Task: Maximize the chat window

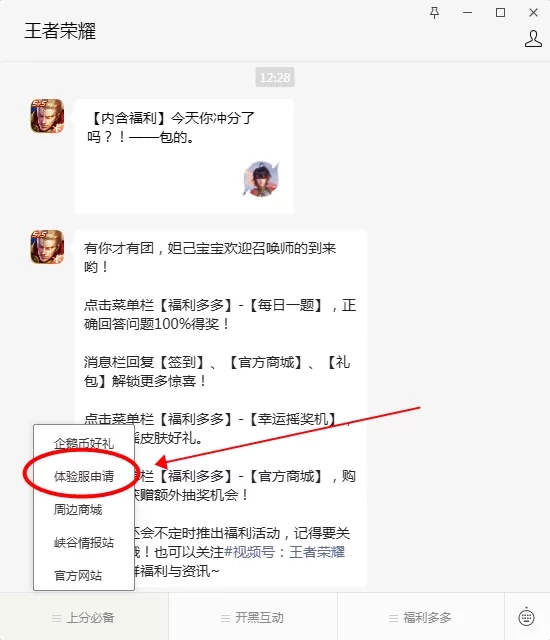Action: (x=500, y=13)
